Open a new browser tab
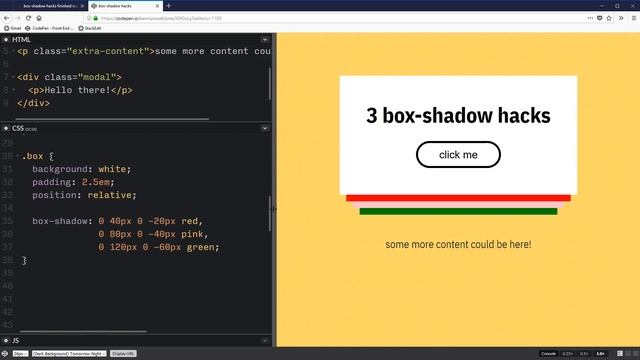This screenshot has width=640, height=360. pos(169,6)
